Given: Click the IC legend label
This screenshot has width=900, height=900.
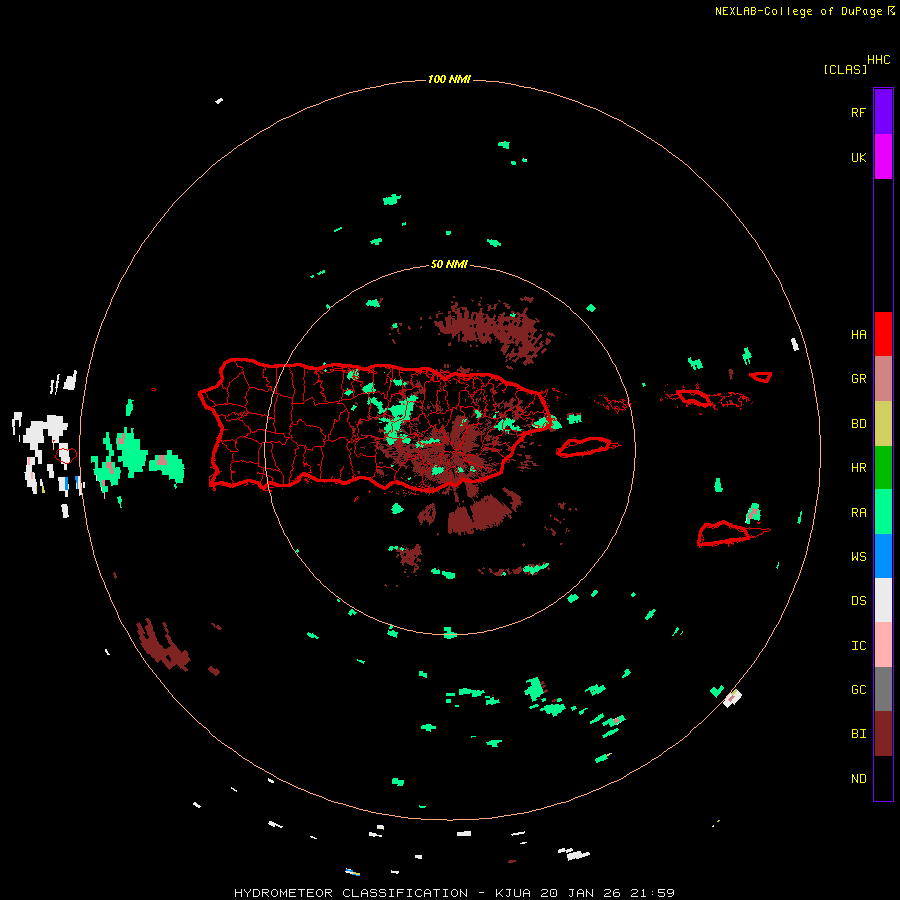Looking at the screenshot, I should (x=858, y=646).
